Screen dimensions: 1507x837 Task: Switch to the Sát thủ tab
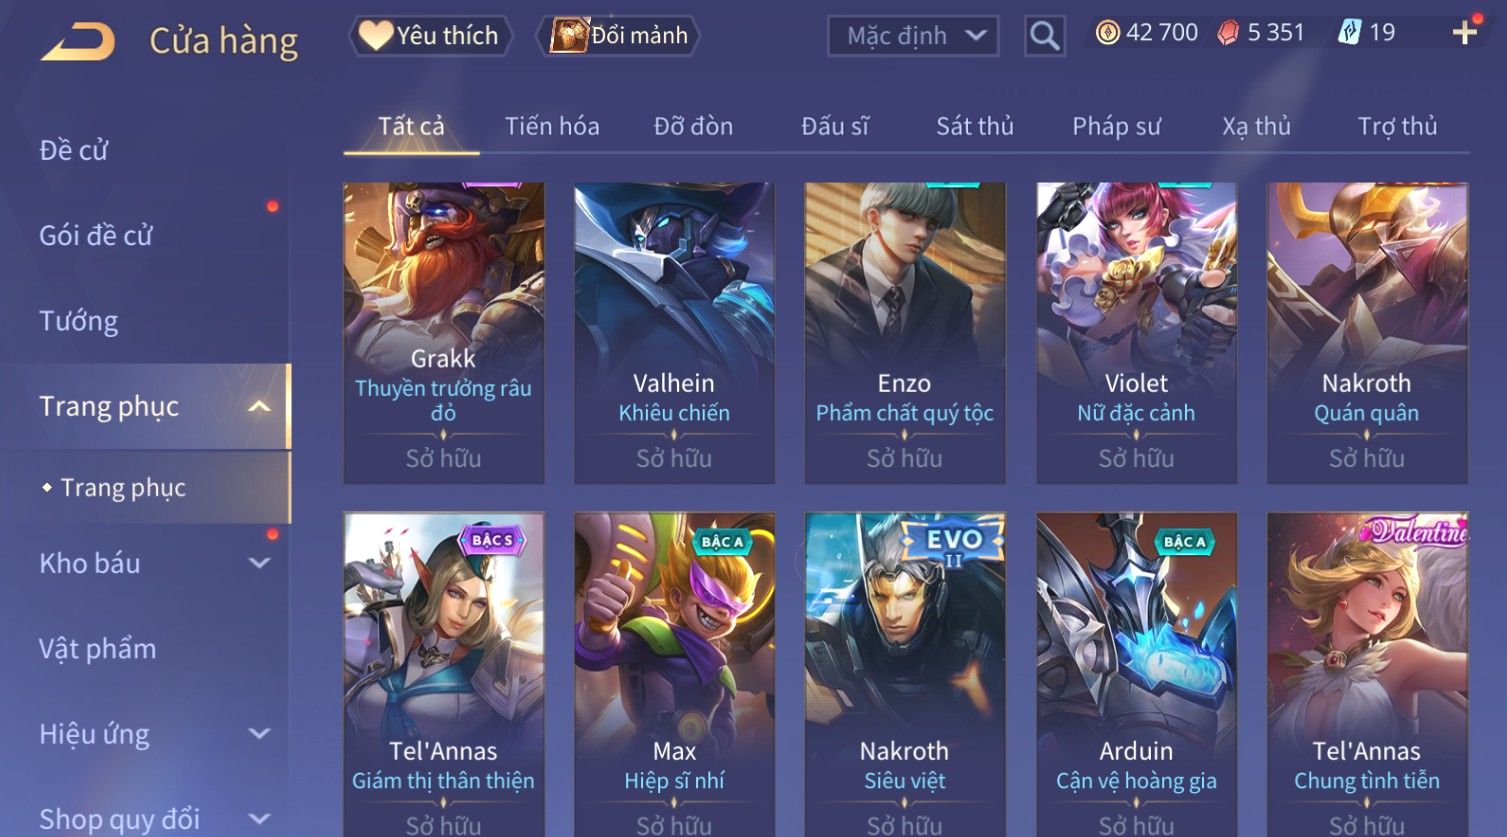pyautogui.click(x=975, y=126)
